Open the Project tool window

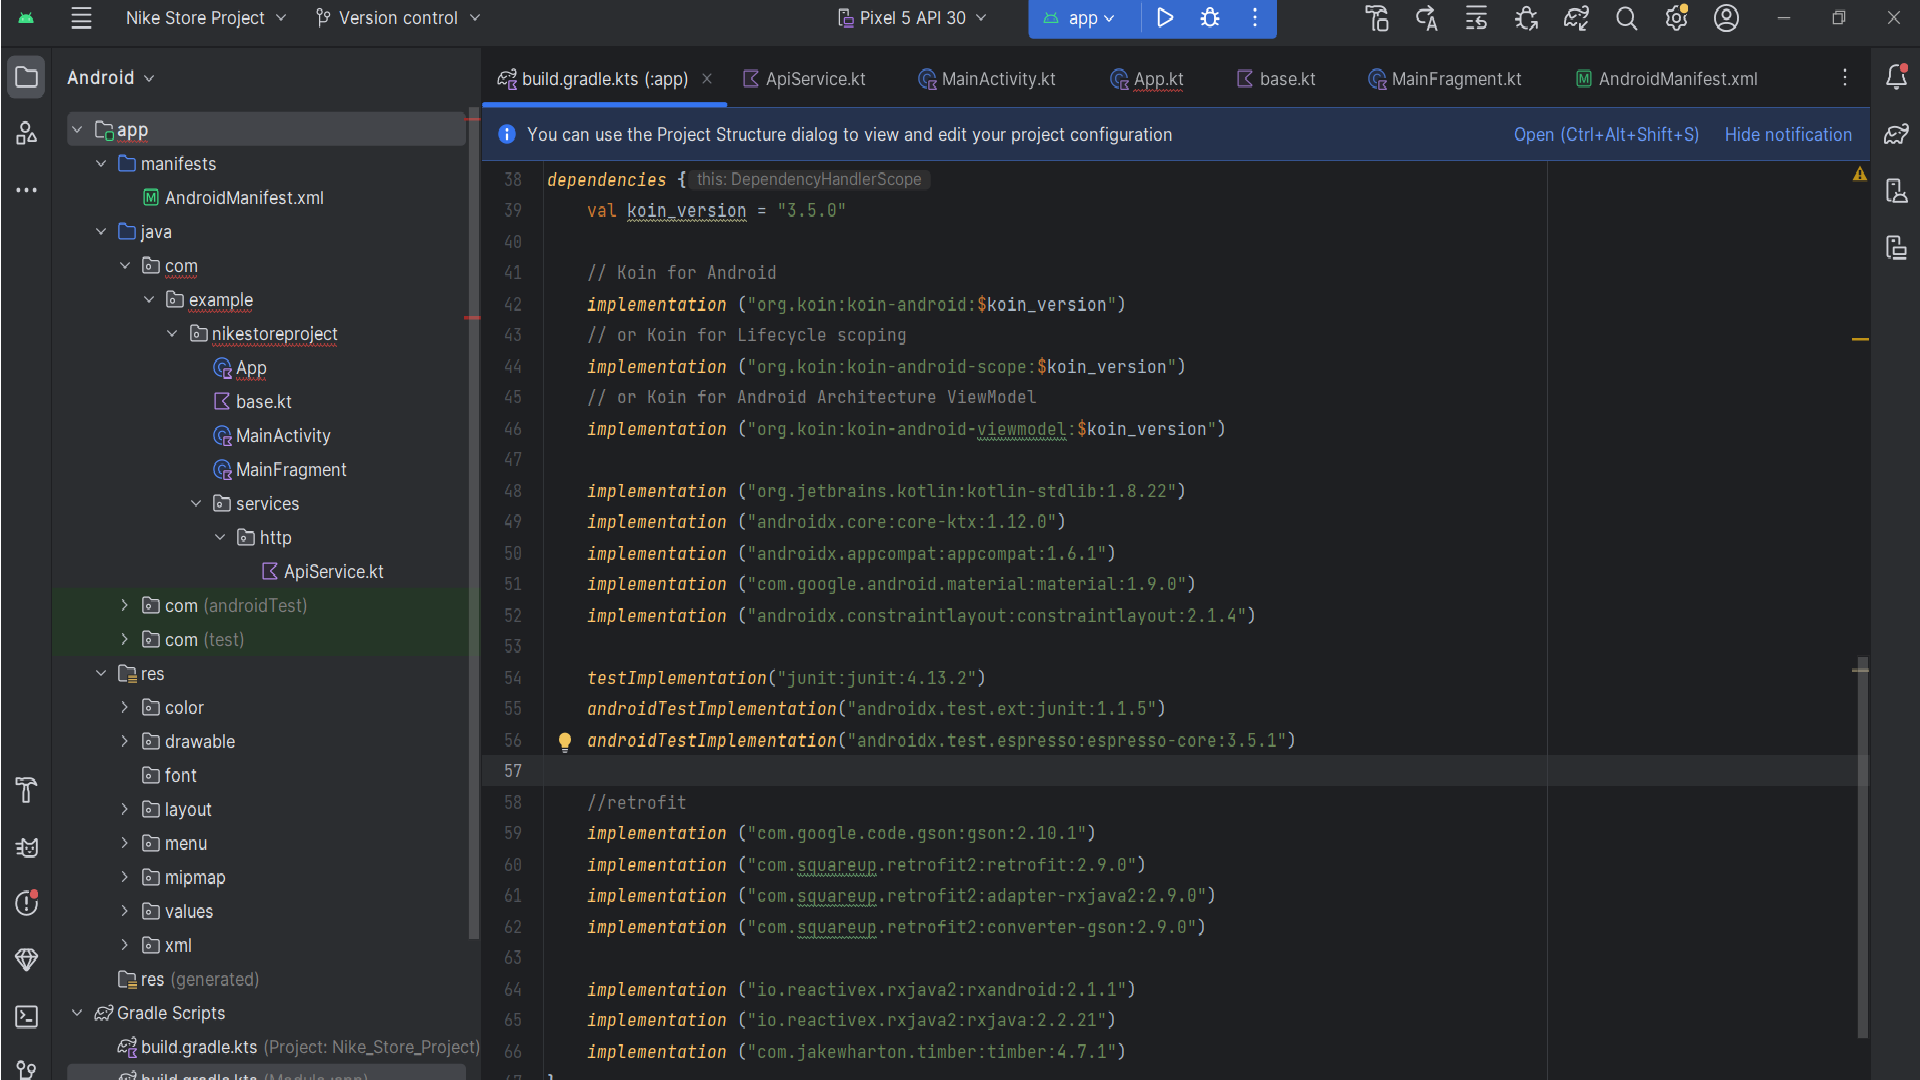point(27,77)
